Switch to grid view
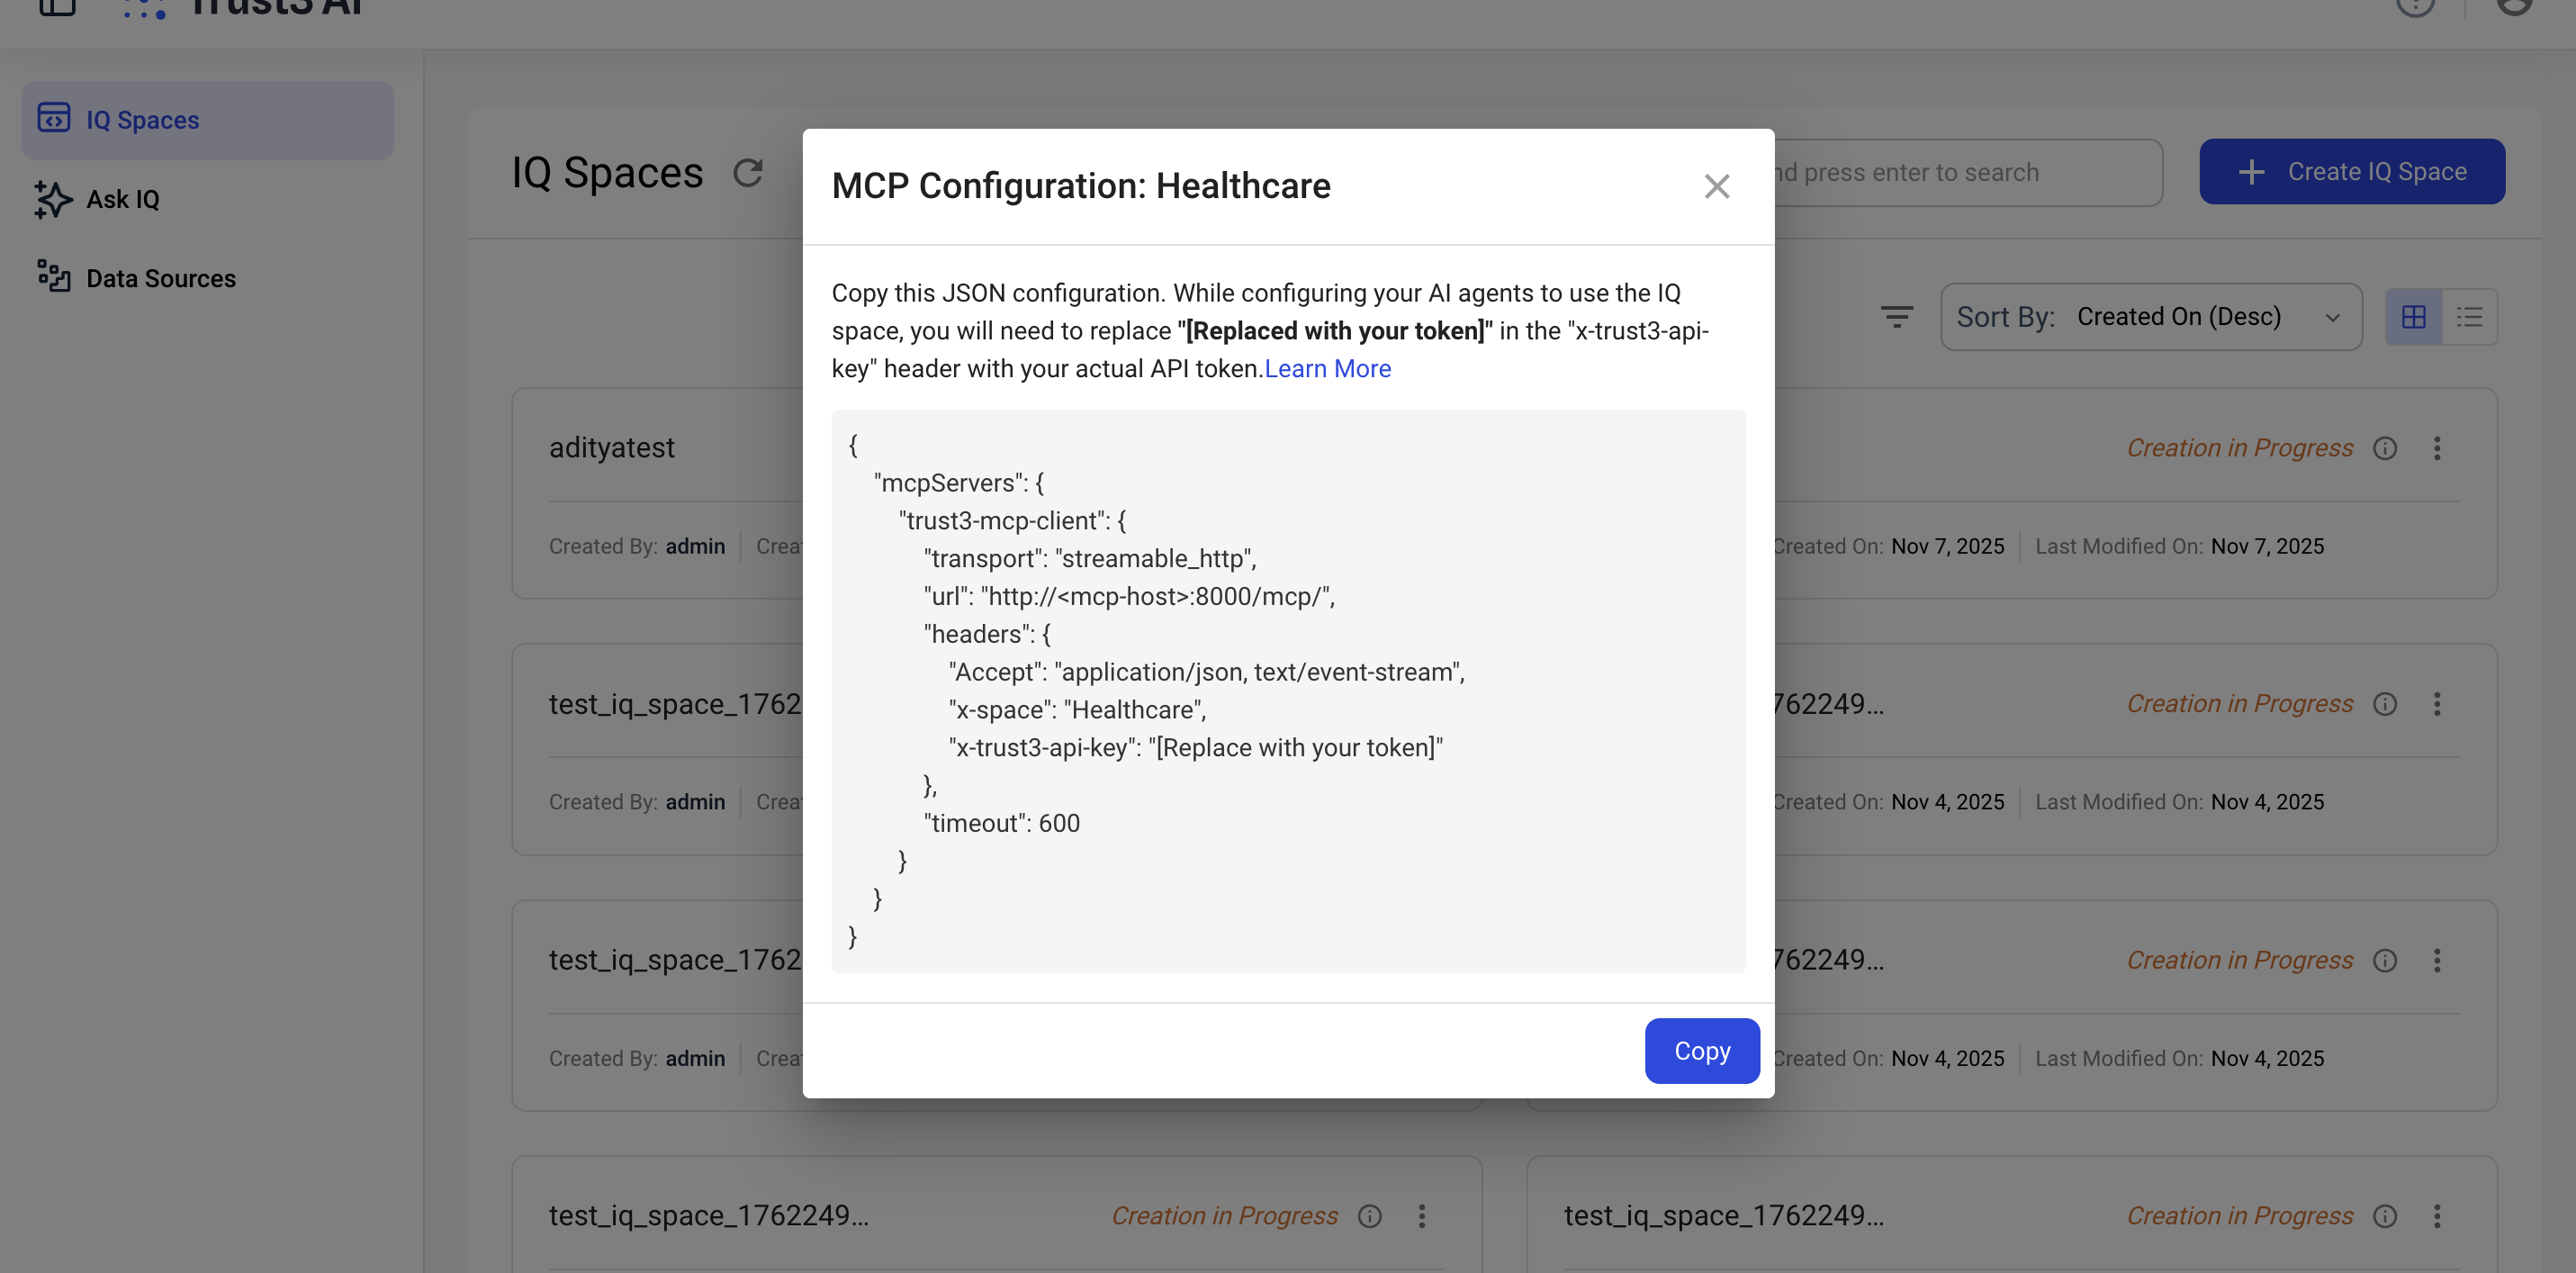Image resolution: width=2576 pixels, height=1273 pixels. (2414, 317)
